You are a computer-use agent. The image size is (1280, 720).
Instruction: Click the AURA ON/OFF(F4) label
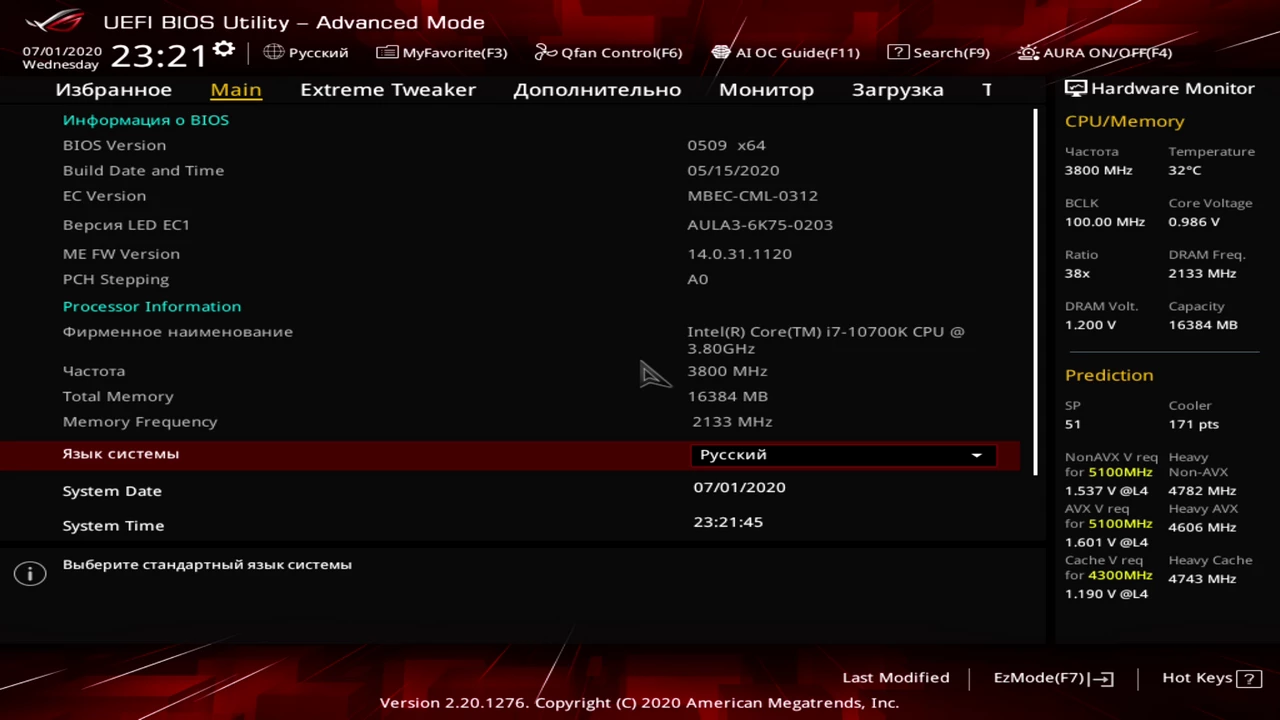coord(1108,52)
